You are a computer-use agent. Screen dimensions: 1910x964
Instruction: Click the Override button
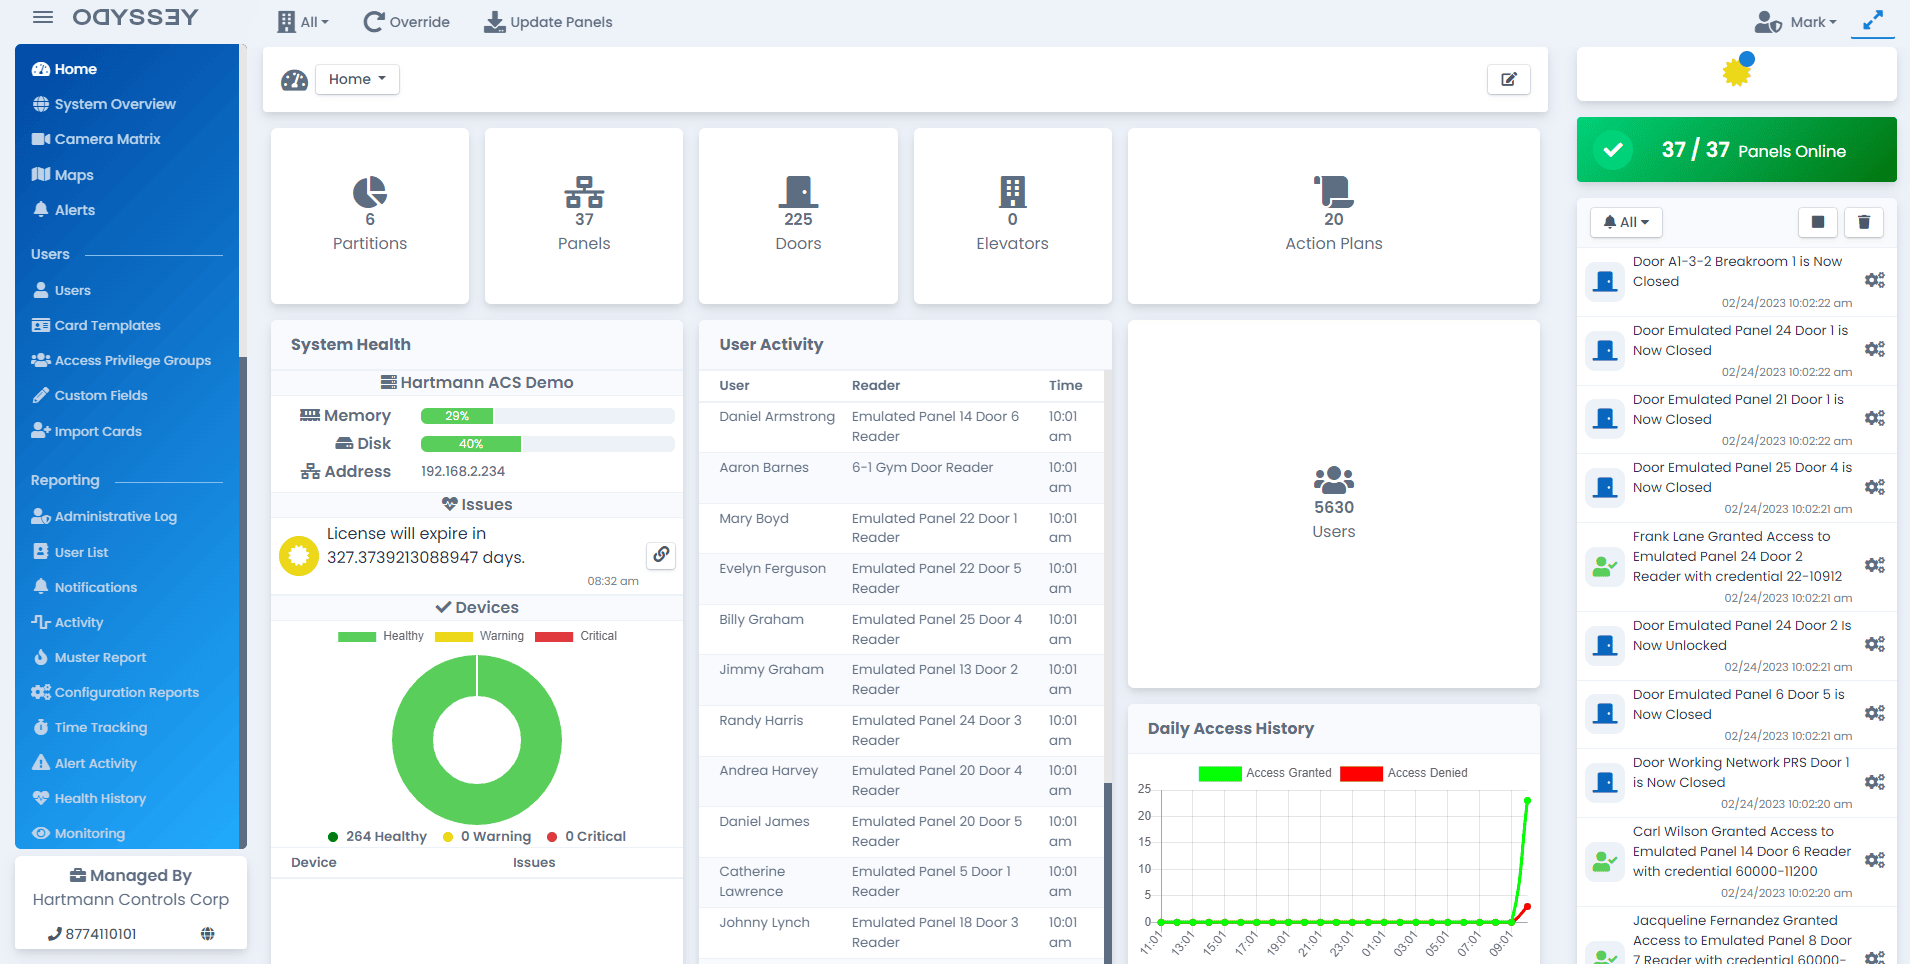click(x=406, y=22)
